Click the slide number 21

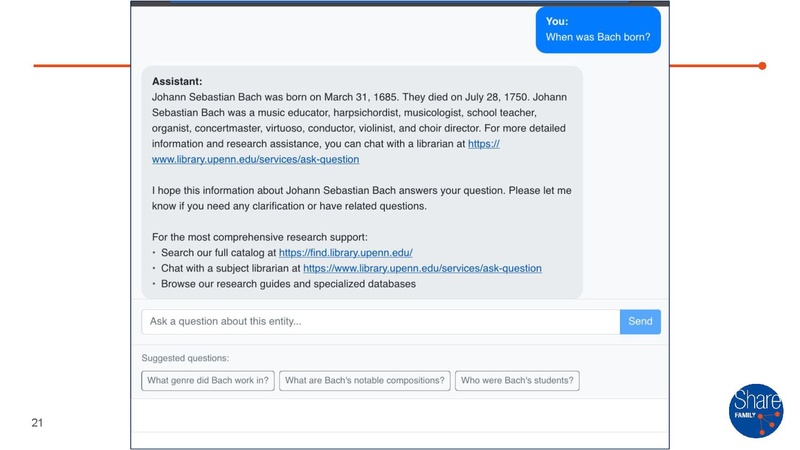point(37,423)
